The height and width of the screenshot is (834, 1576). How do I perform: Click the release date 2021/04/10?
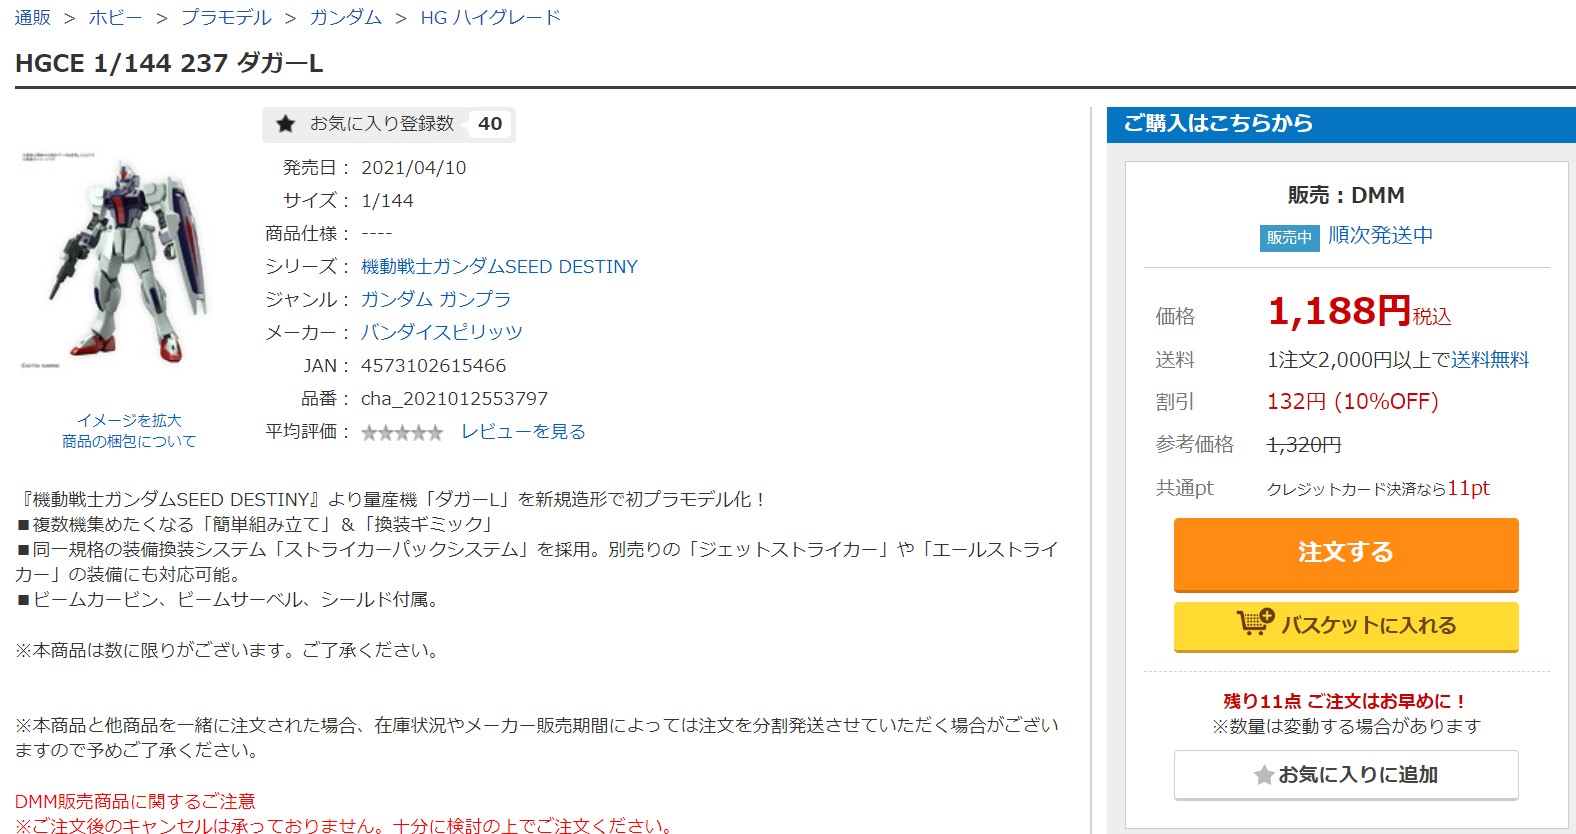point(414,168)
